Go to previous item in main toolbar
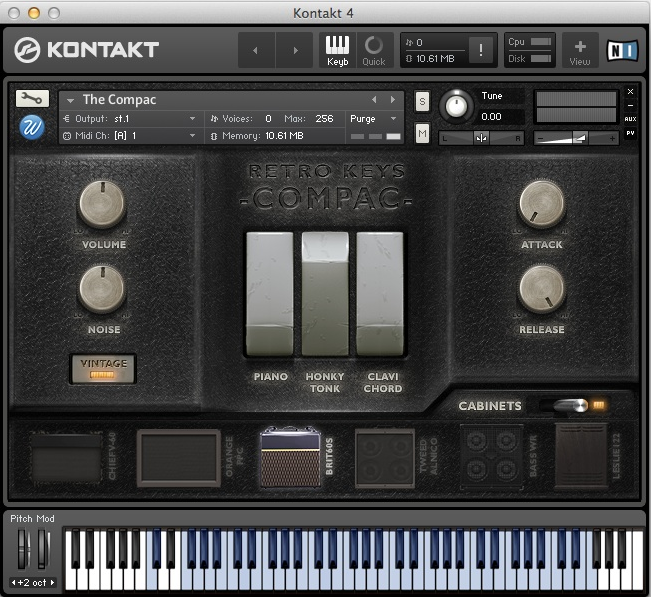This screenshot has width=651, height=597. point(256,50)
